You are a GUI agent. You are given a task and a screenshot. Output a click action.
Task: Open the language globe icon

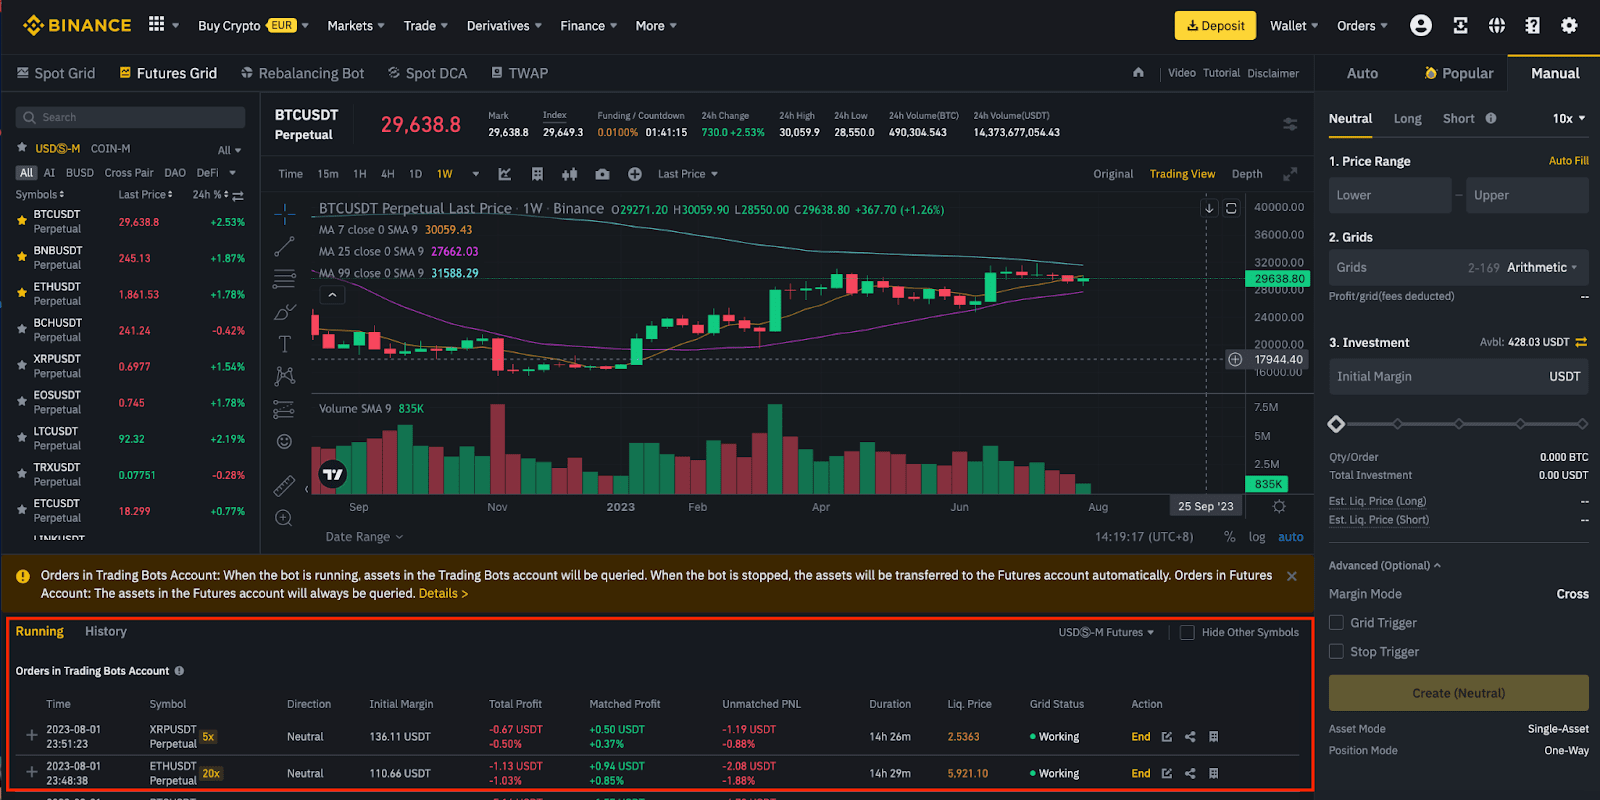1496,26
